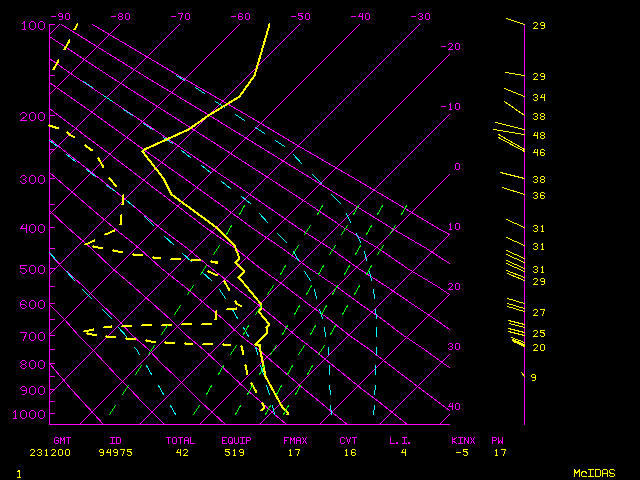Click the frame number 1 at bottom left

18,472
